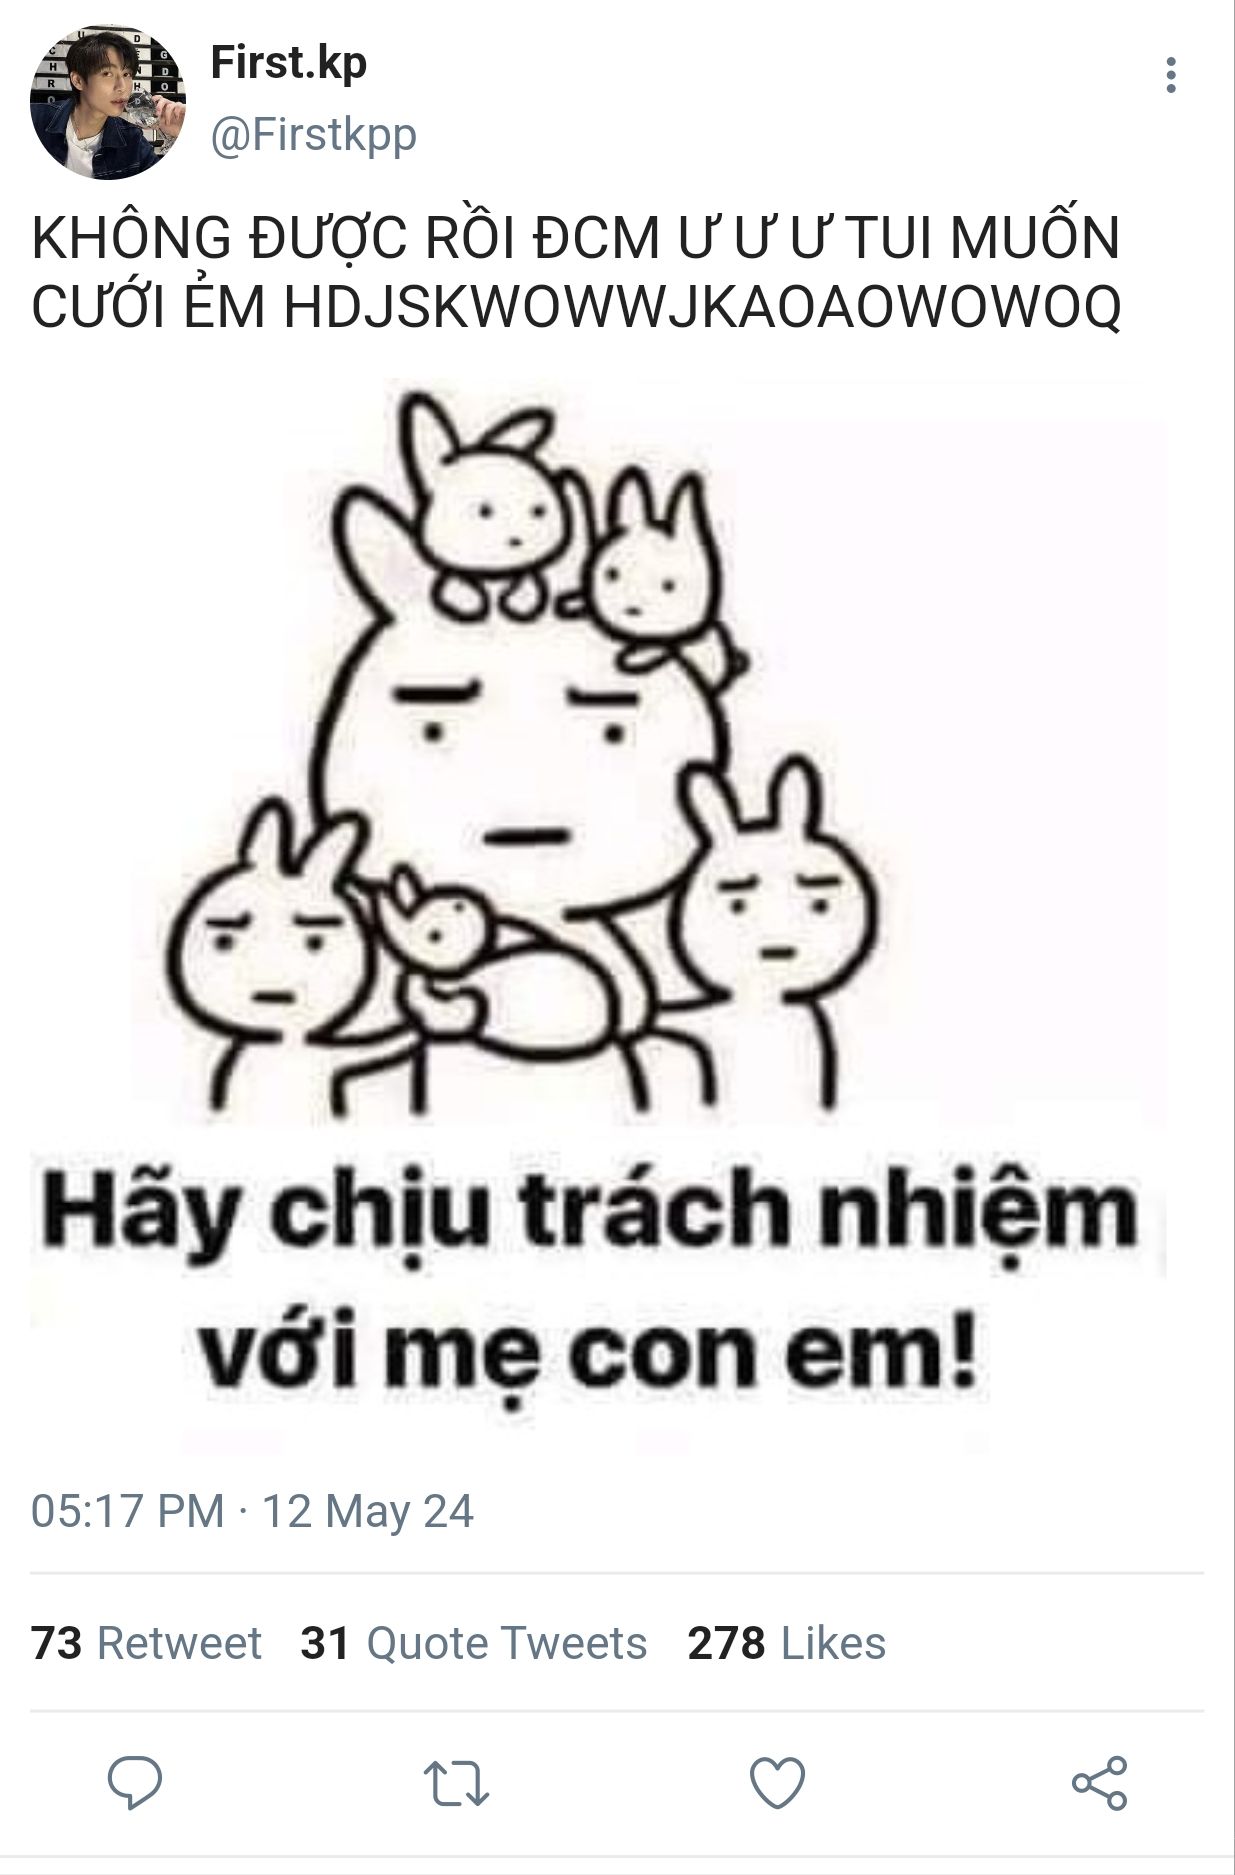
Task: Click the 12 May 24 date
Action: point(367,1511)
